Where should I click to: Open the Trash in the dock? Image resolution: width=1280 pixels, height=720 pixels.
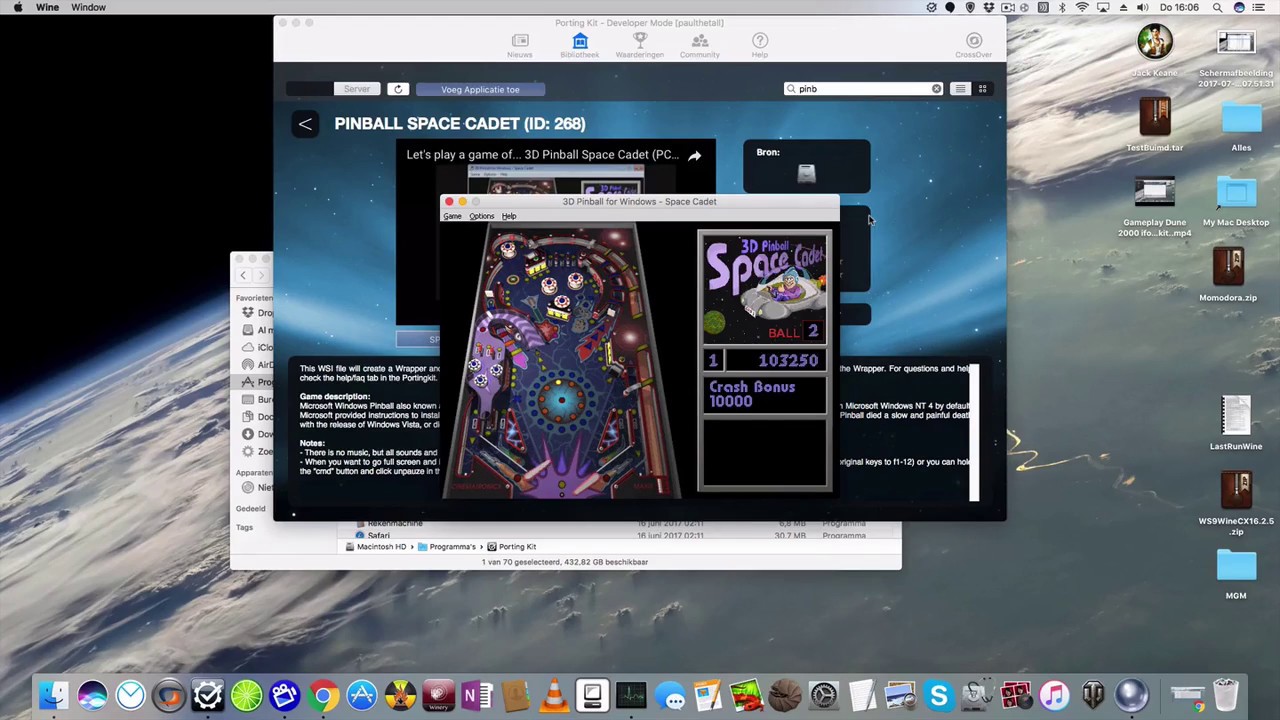tap(1226, 695)
